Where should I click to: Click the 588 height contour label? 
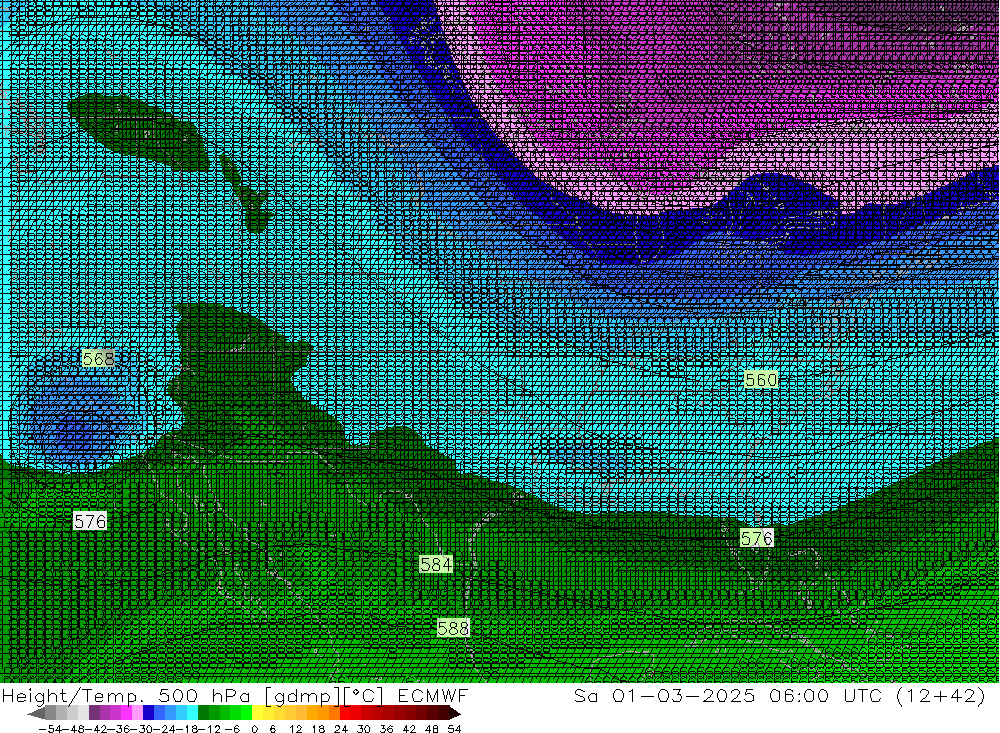click(453, 628)
